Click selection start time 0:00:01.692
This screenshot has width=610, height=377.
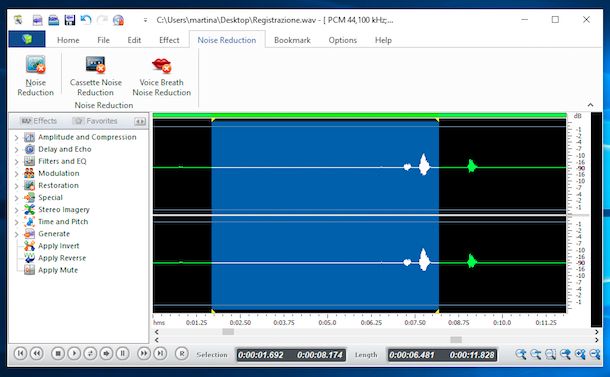click(x=261, y=355)
